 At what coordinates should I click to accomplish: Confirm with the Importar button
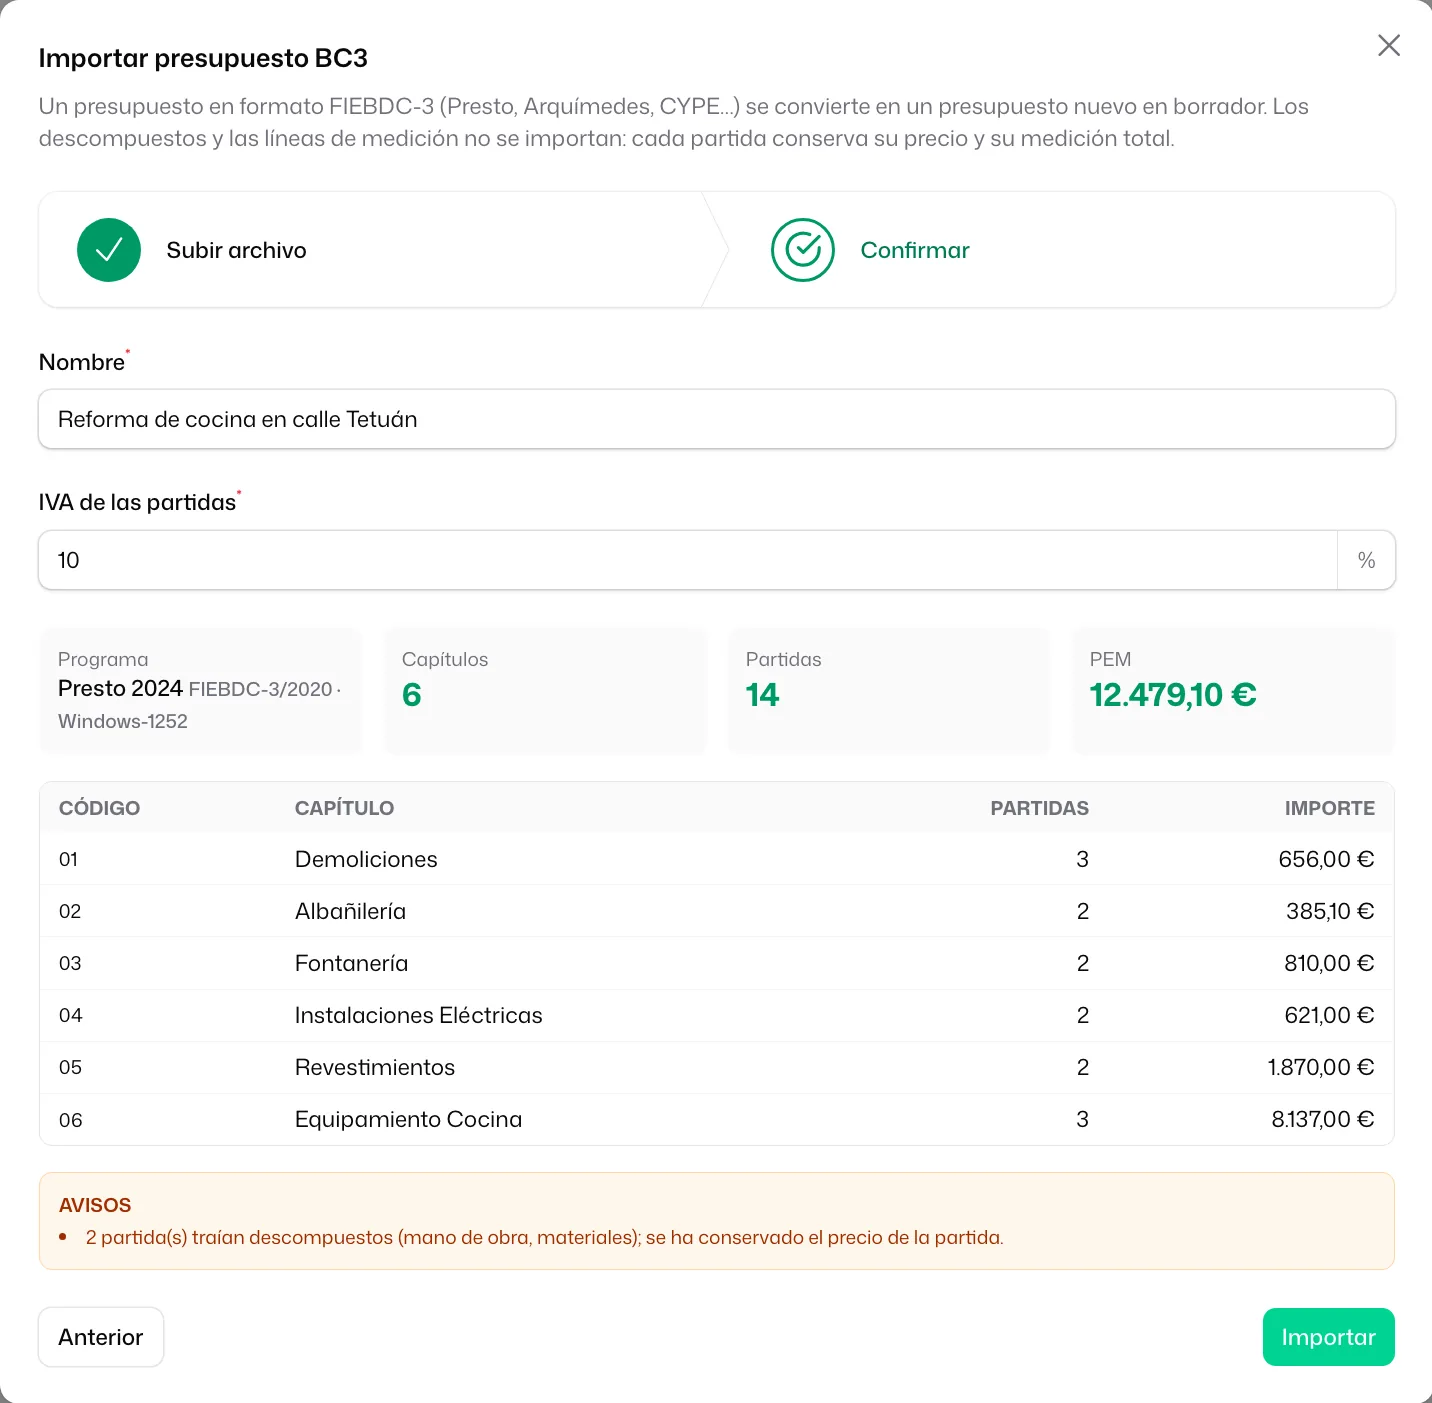coord(1328,1337)
